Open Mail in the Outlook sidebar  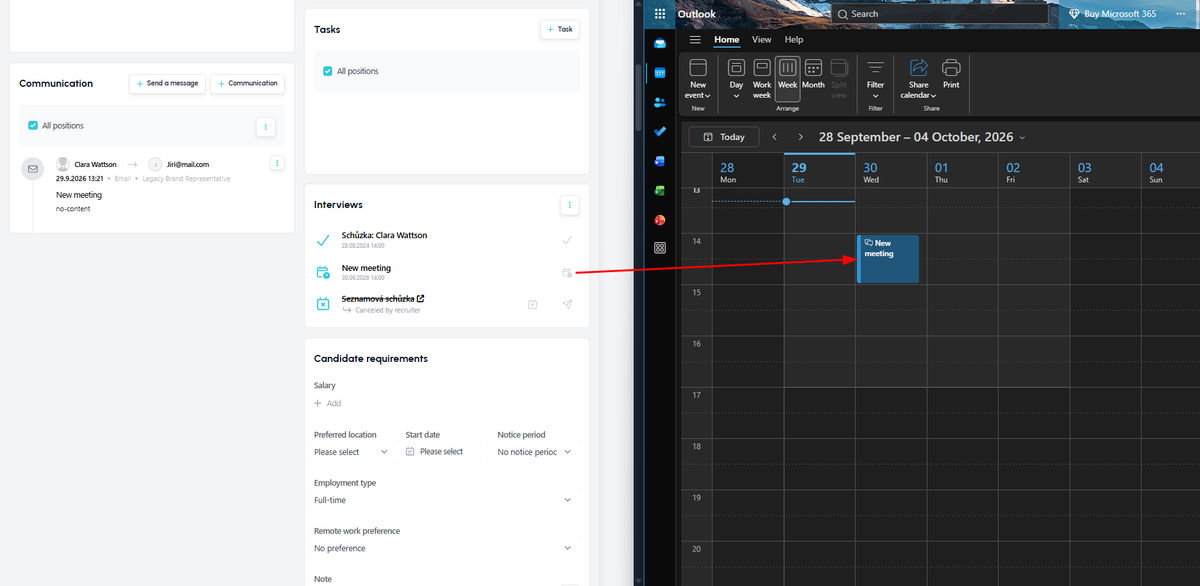tap(660, 43)
